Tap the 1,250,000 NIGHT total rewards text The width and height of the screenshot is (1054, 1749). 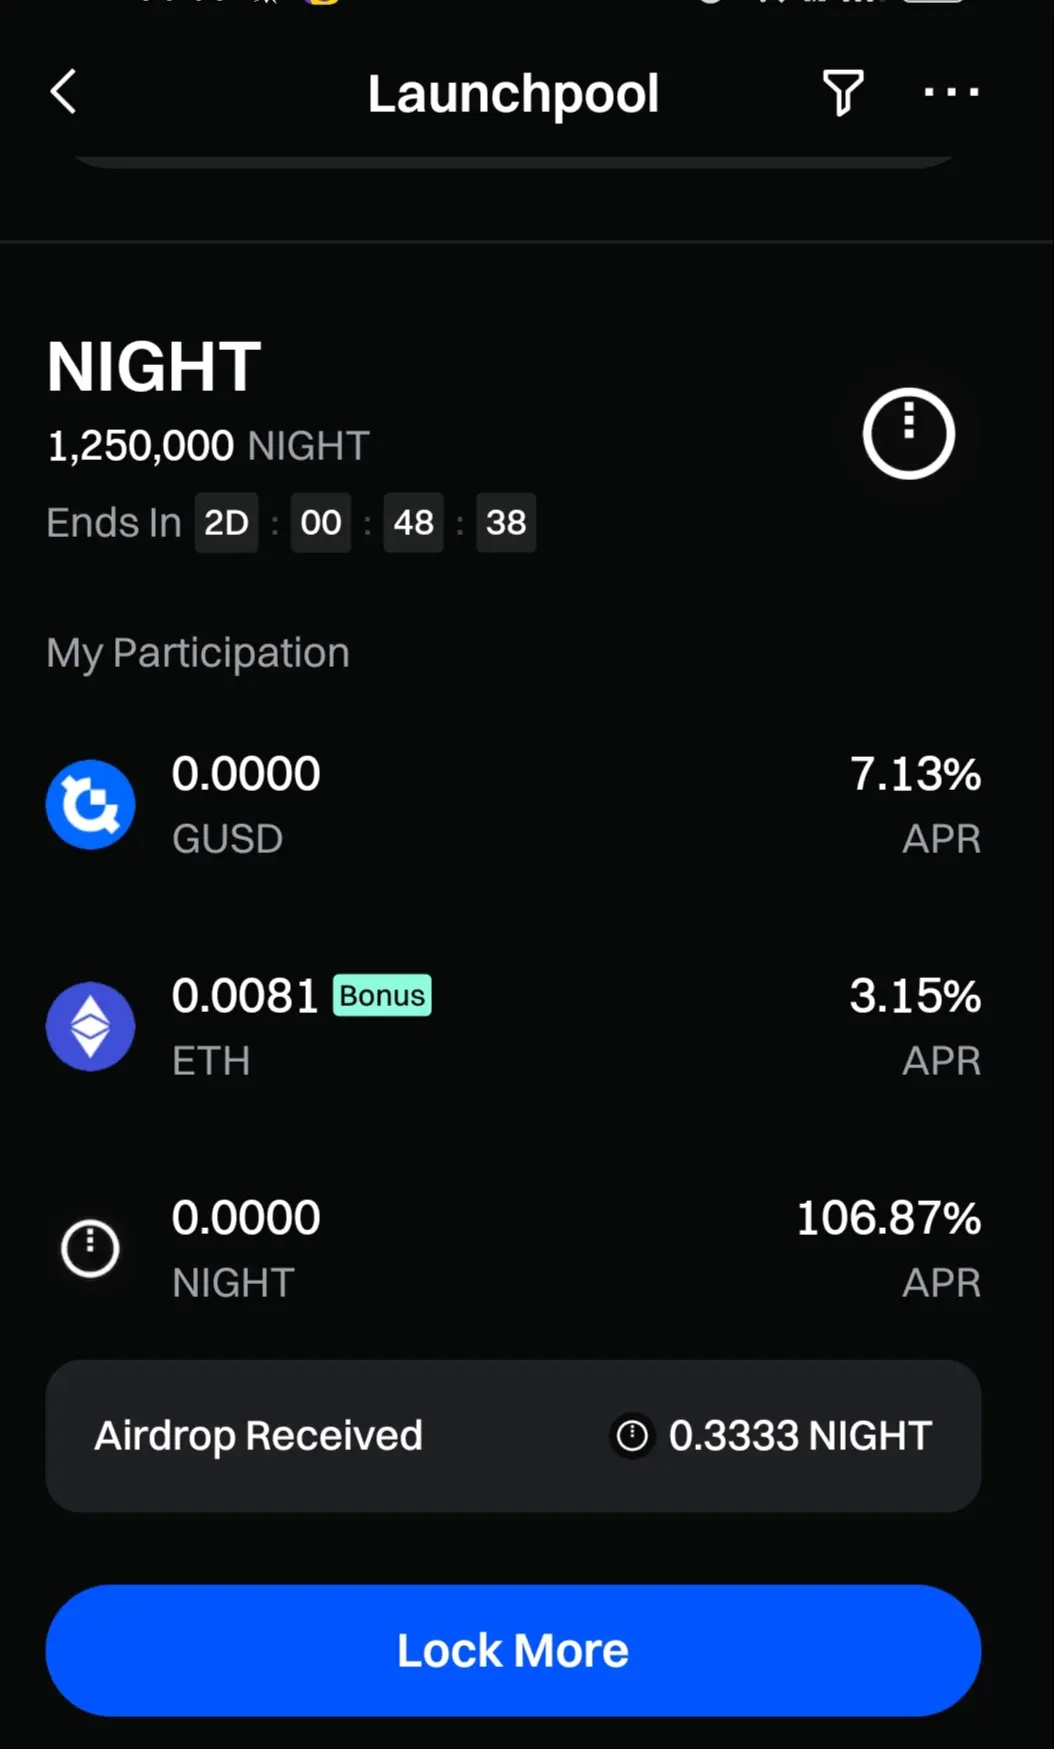(x=208, y=446)
